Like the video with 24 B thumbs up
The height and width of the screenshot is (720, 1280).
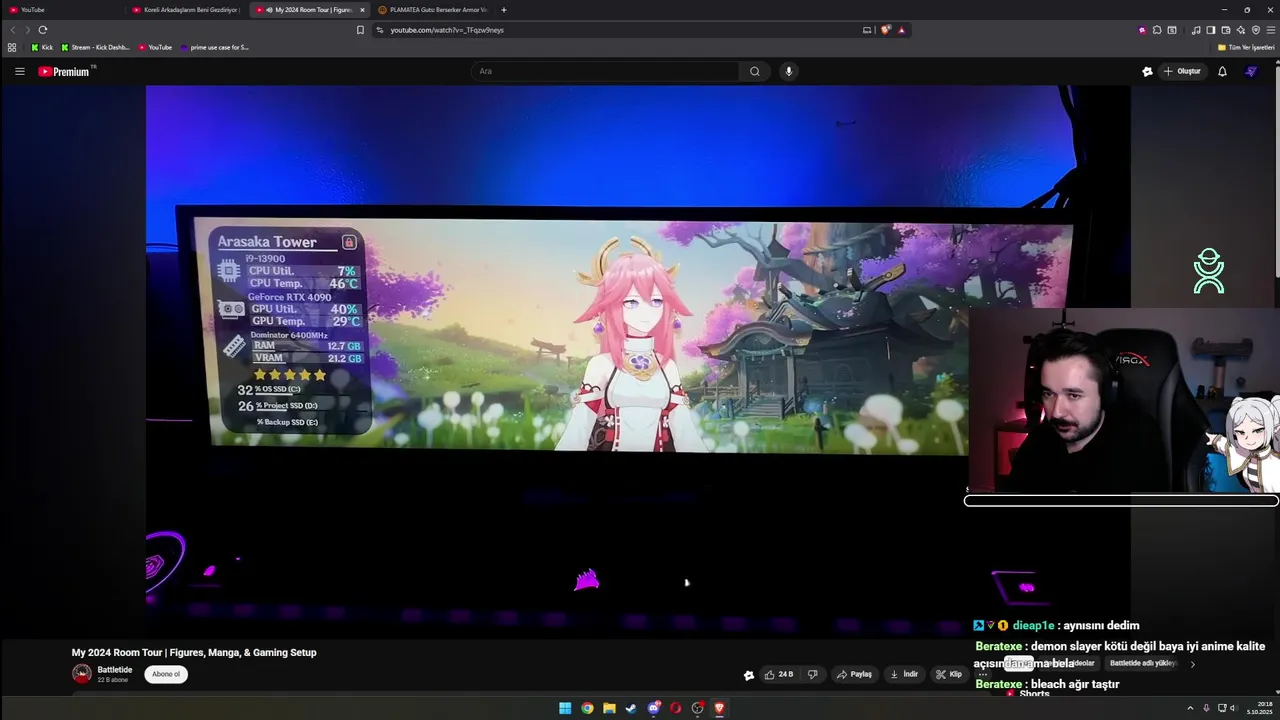click(x=779, y=674)
